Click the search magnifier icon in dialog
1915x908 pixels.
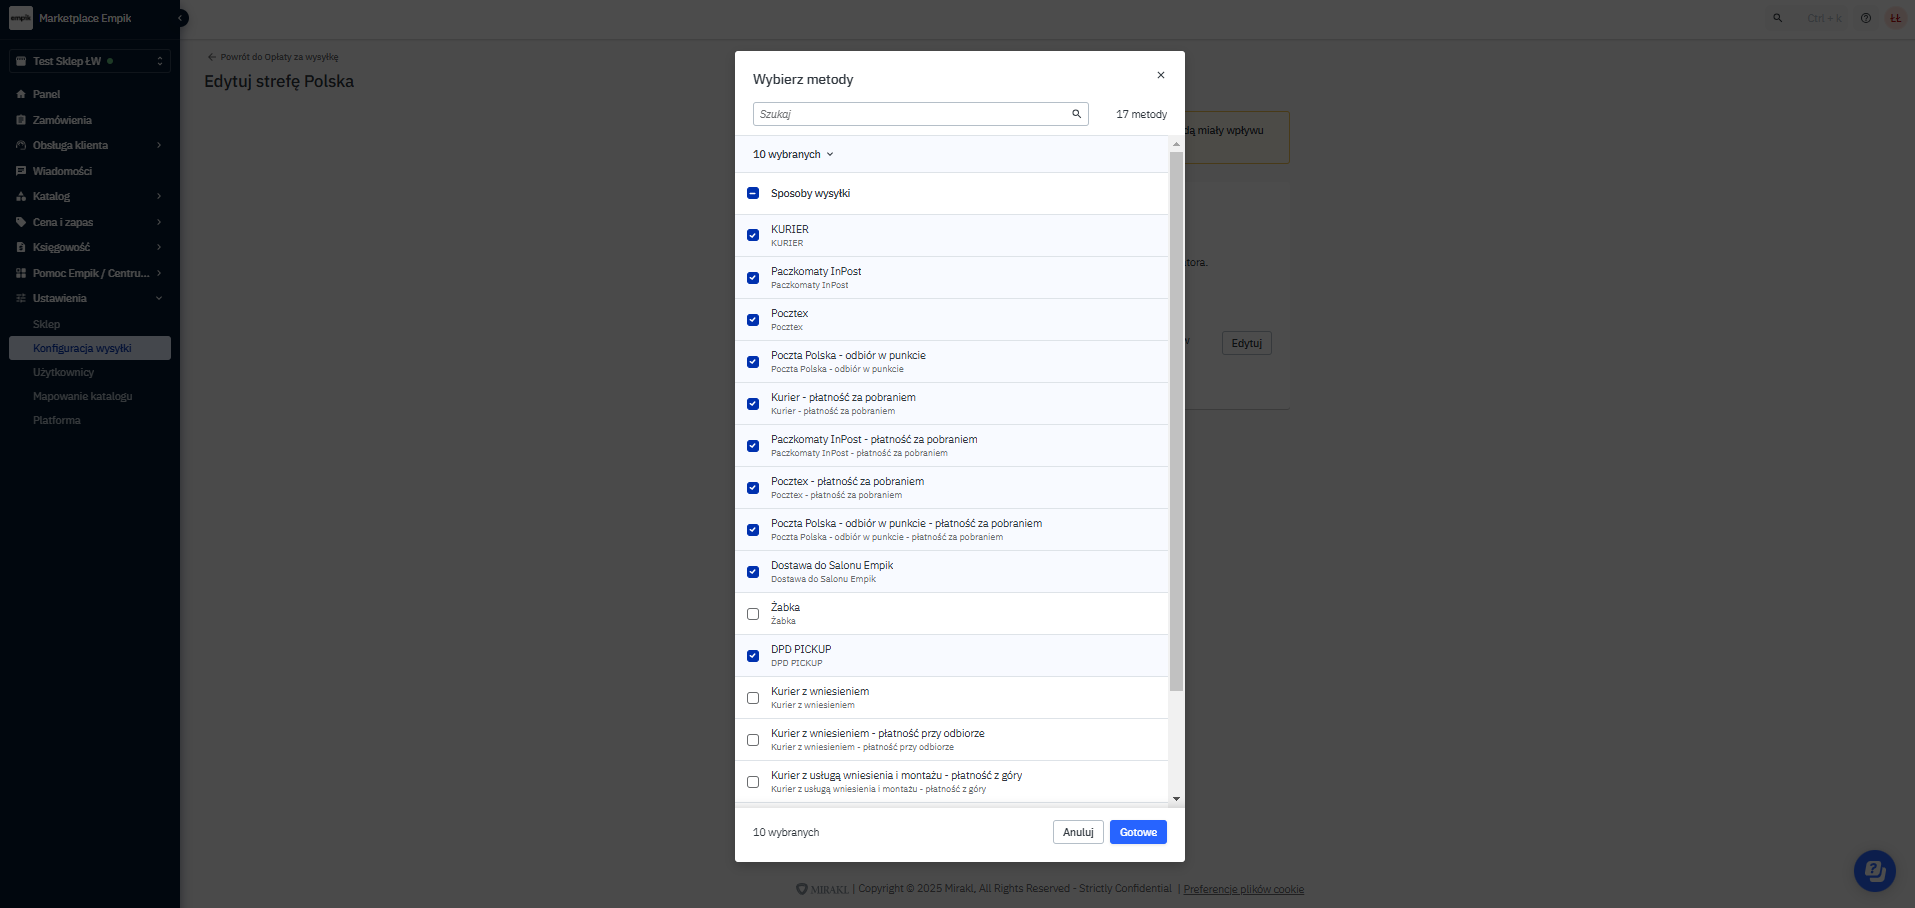click(x=1076, y=114)
